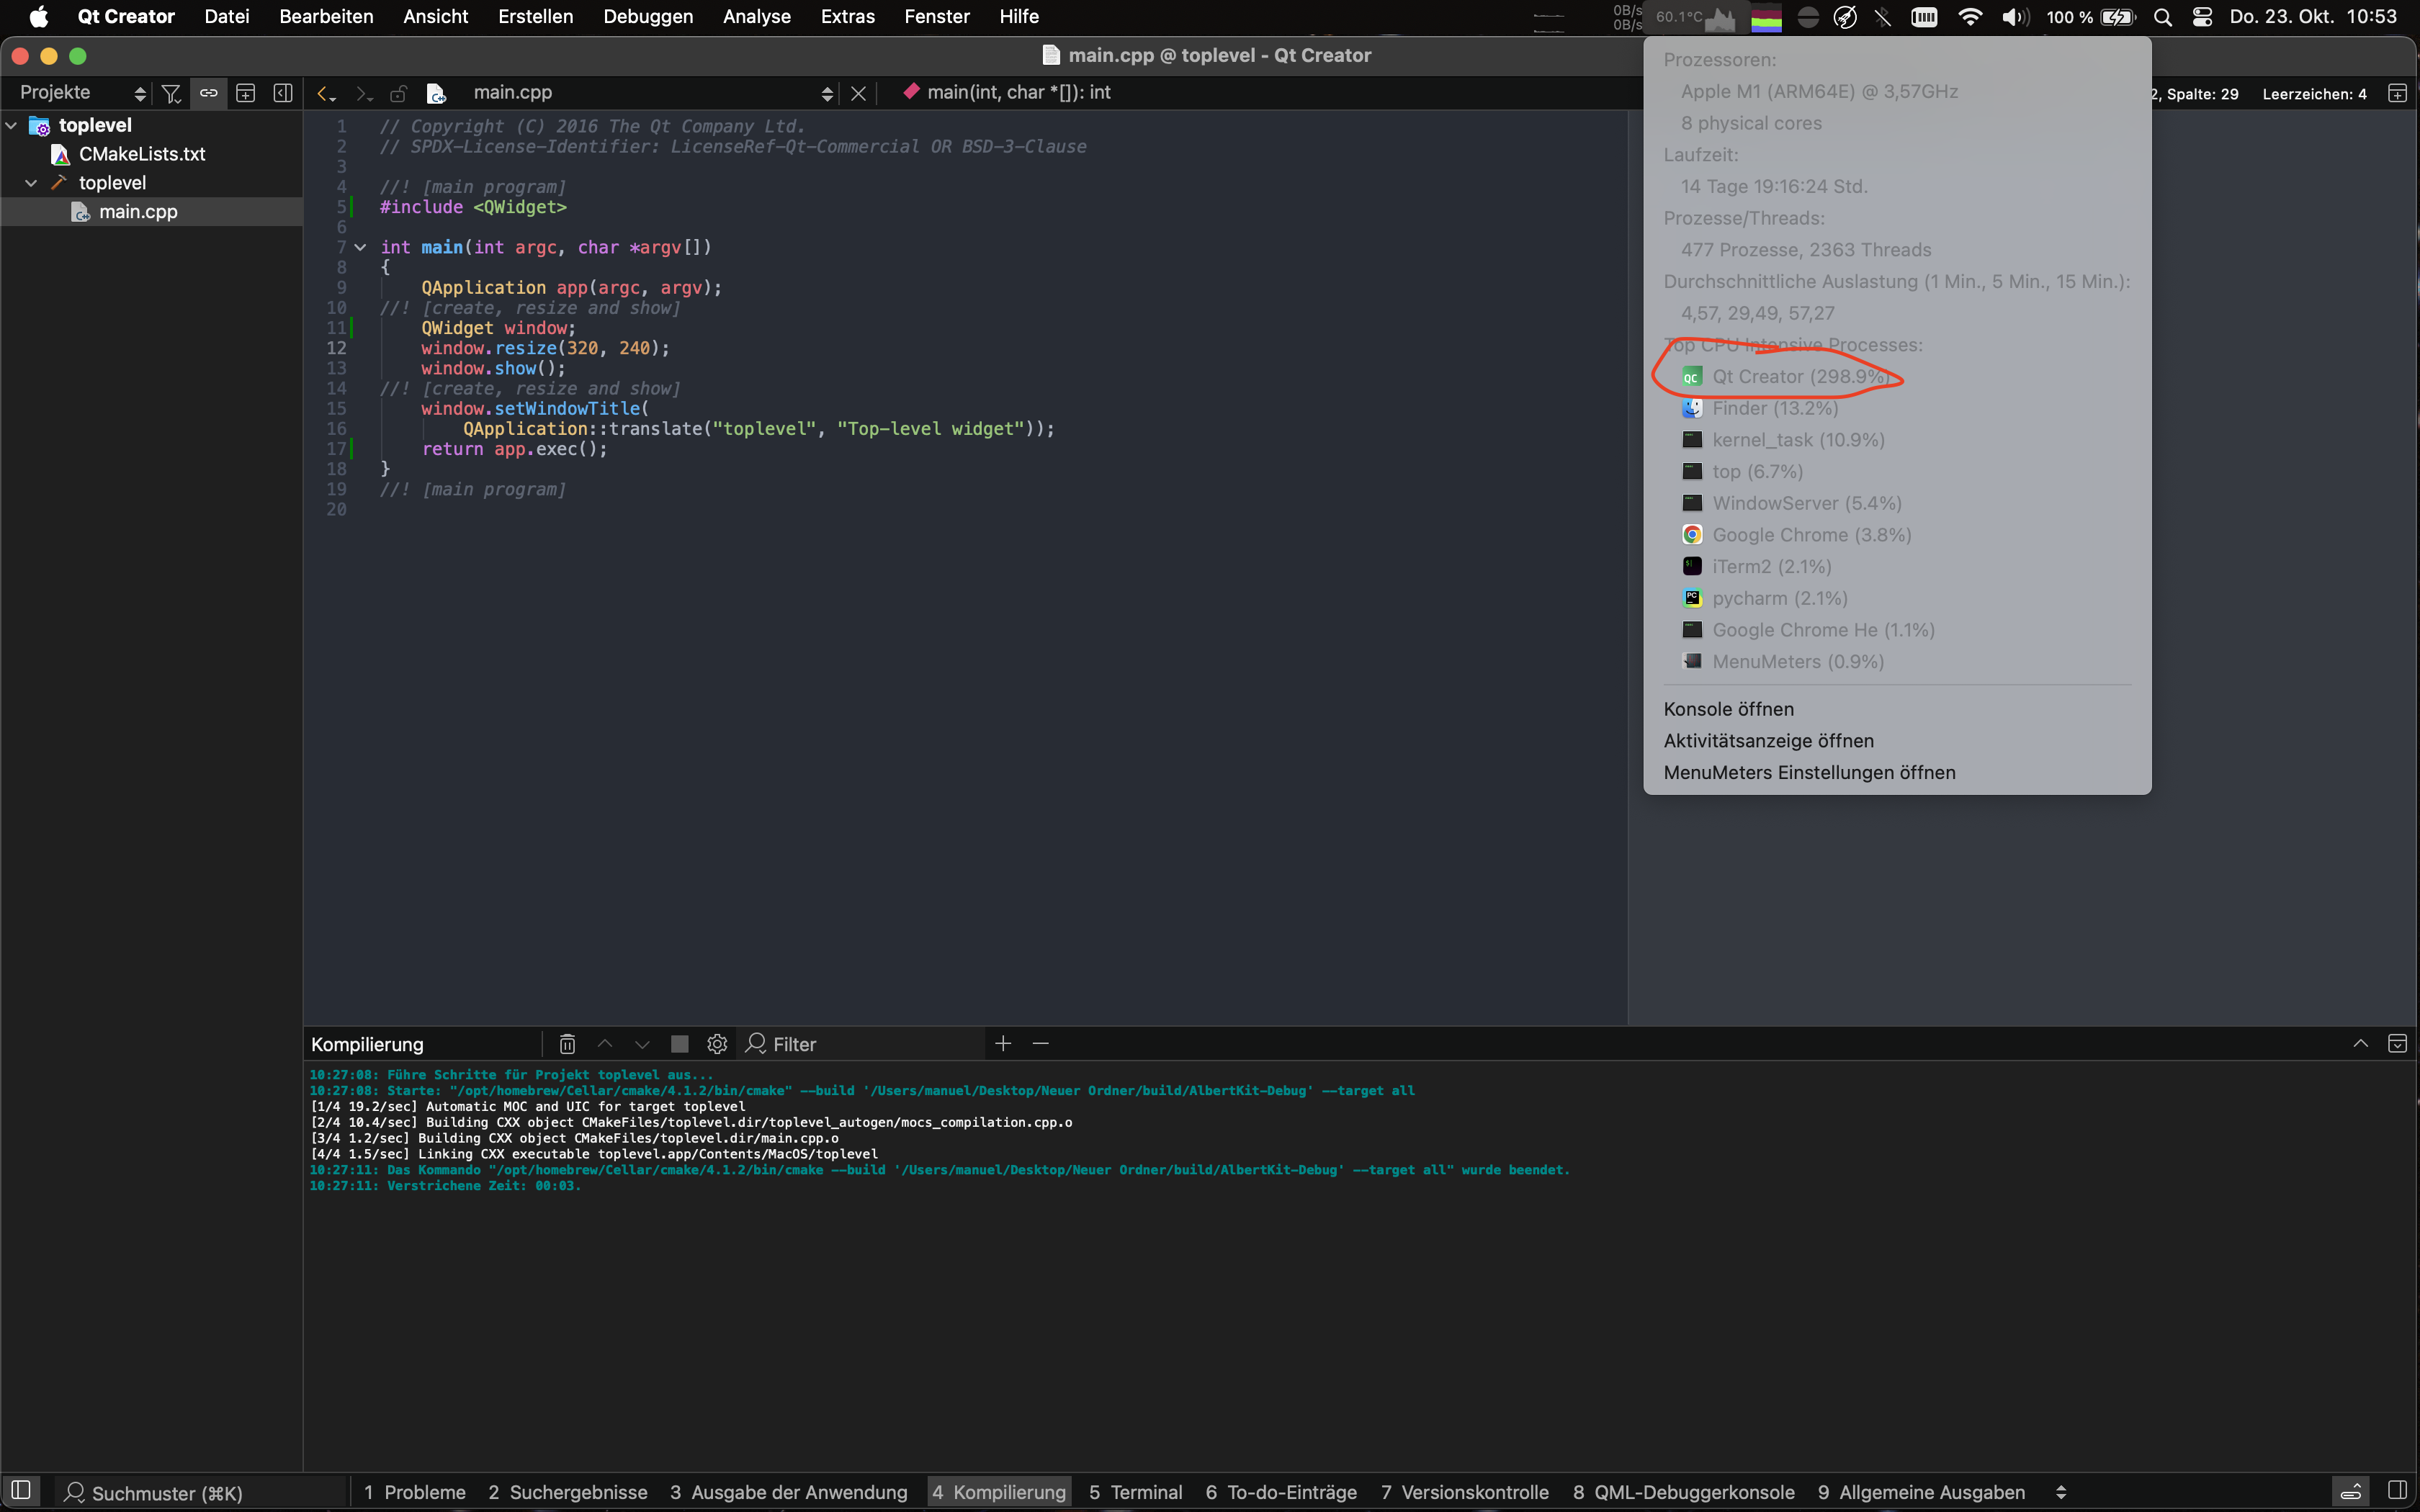Click Konsole öffnen menu entry
2420x1512 pixels.
click(x=1728, y=709)
